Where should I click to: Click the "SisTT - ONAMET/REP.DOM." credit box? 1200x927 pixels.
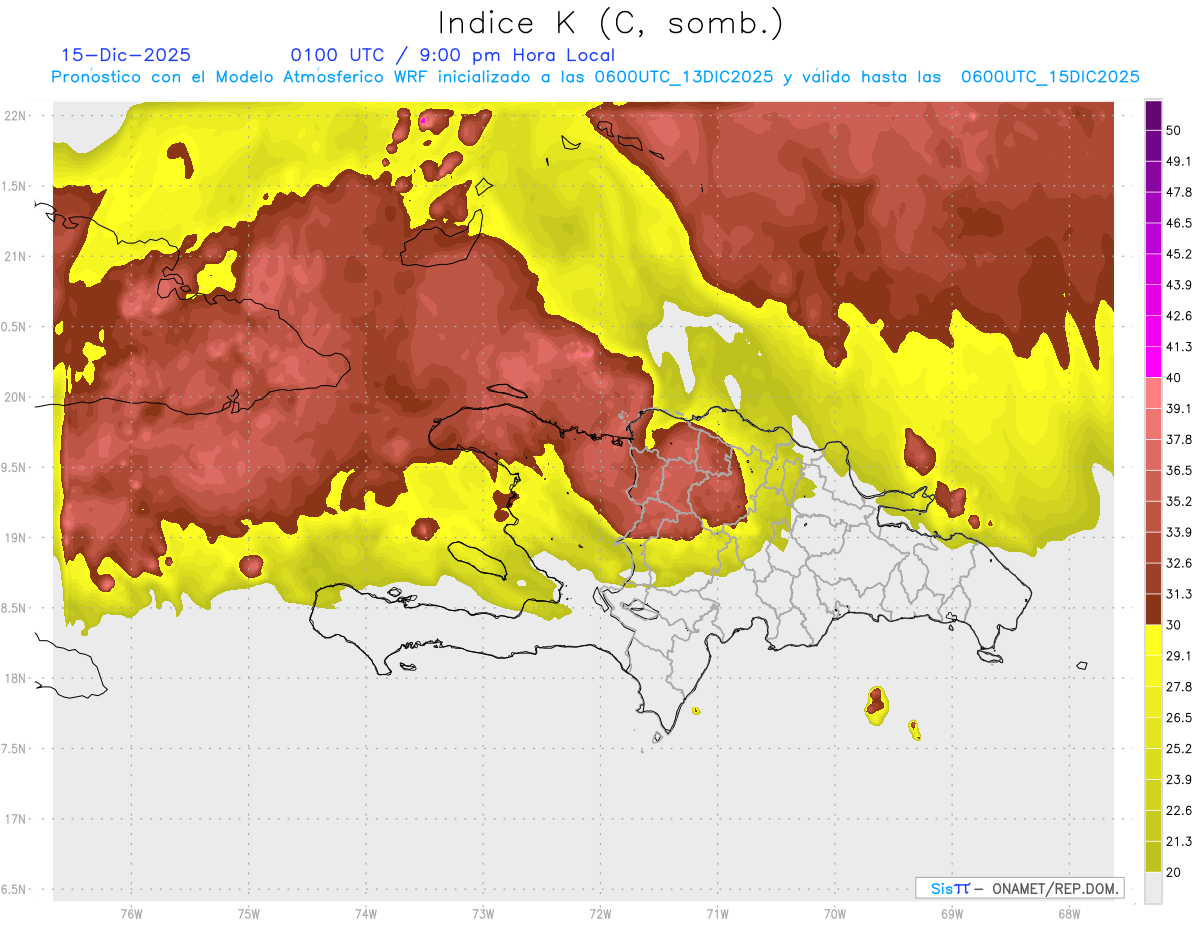click(x=1020, y=888)
